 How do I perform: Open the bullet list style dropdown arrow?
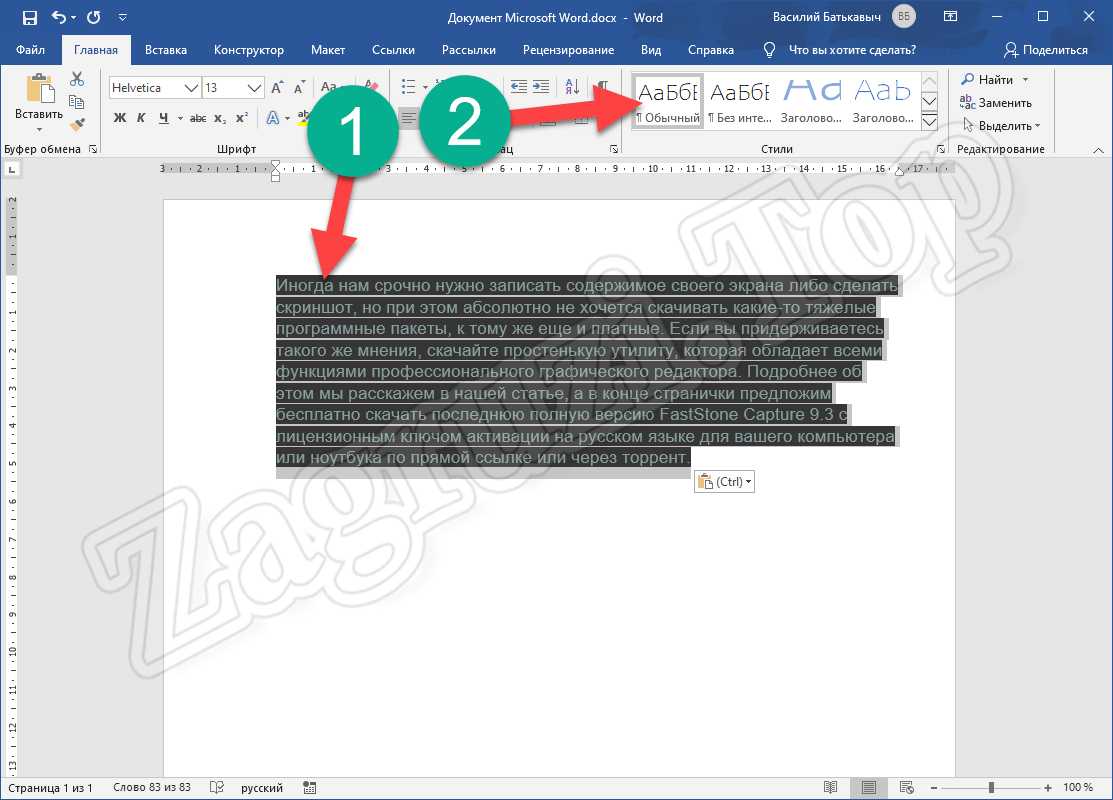pyautogui.click(x=425, y=87)
